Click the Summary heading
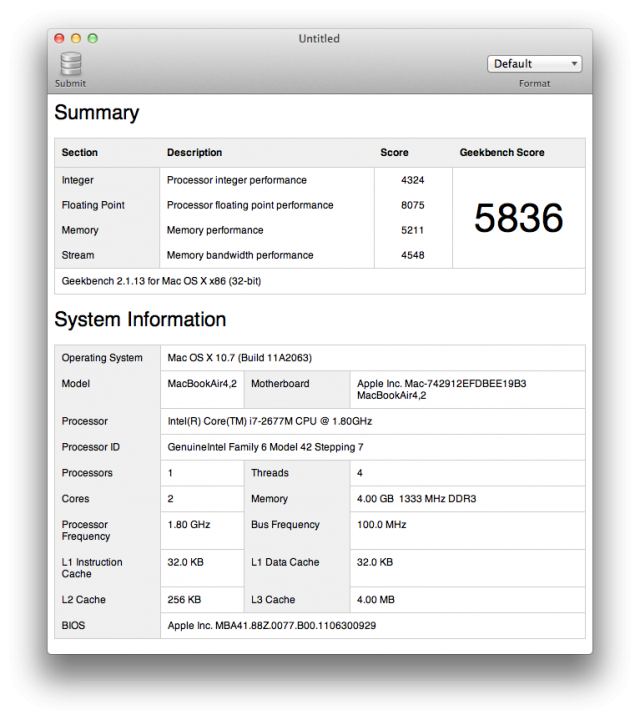Image resolution: width=640 pixels, height=721 pixels. tap(97, 113)
